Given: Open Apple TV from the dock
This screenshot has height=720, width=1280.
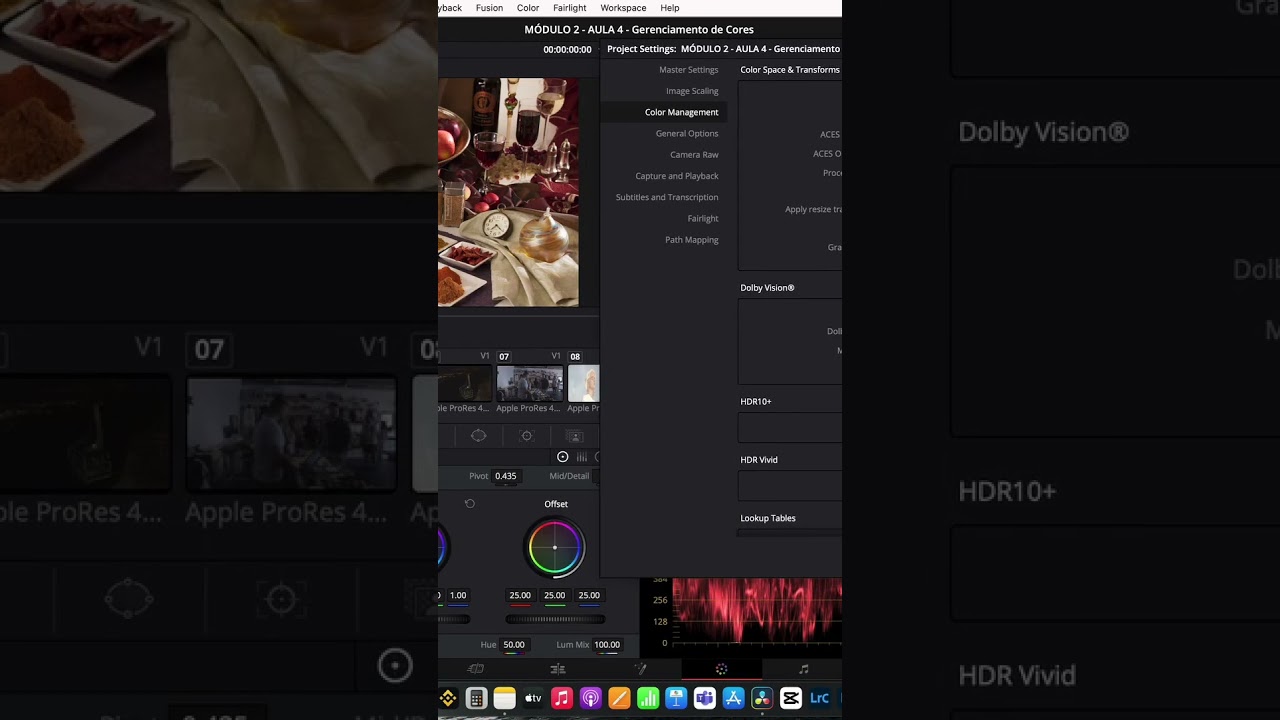Looking at the screenshot, I should pyautogui.click(x=533, y=698).
